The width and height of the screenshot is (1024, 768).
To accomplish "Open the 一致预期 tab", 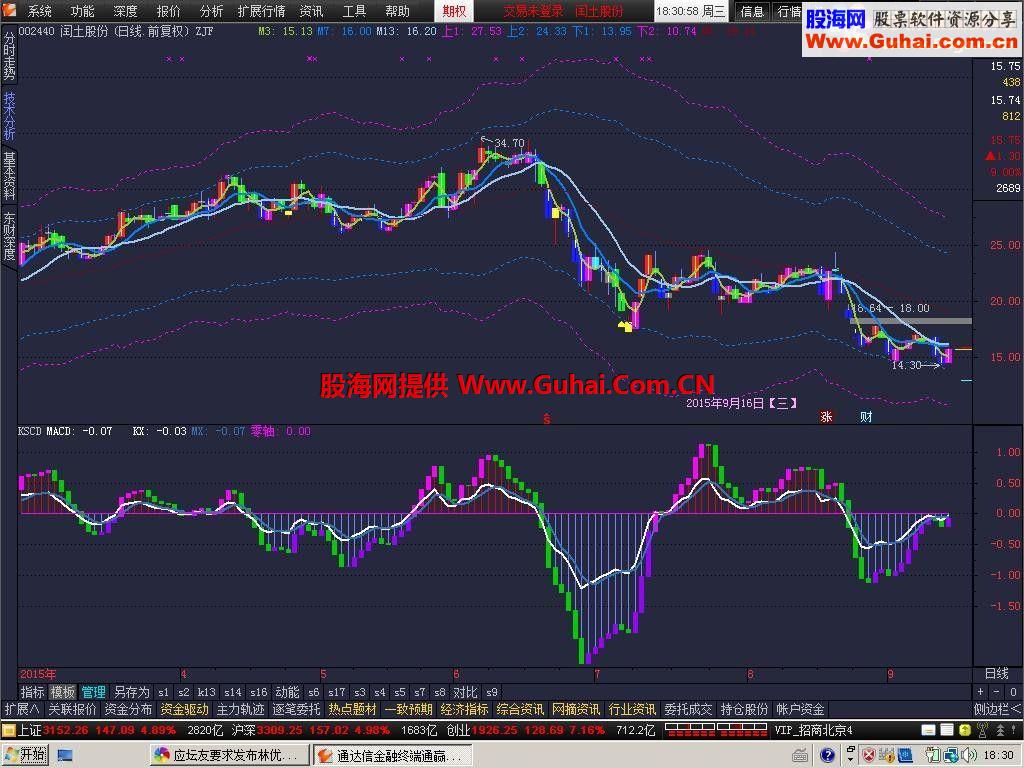I will tap(409, 709).
